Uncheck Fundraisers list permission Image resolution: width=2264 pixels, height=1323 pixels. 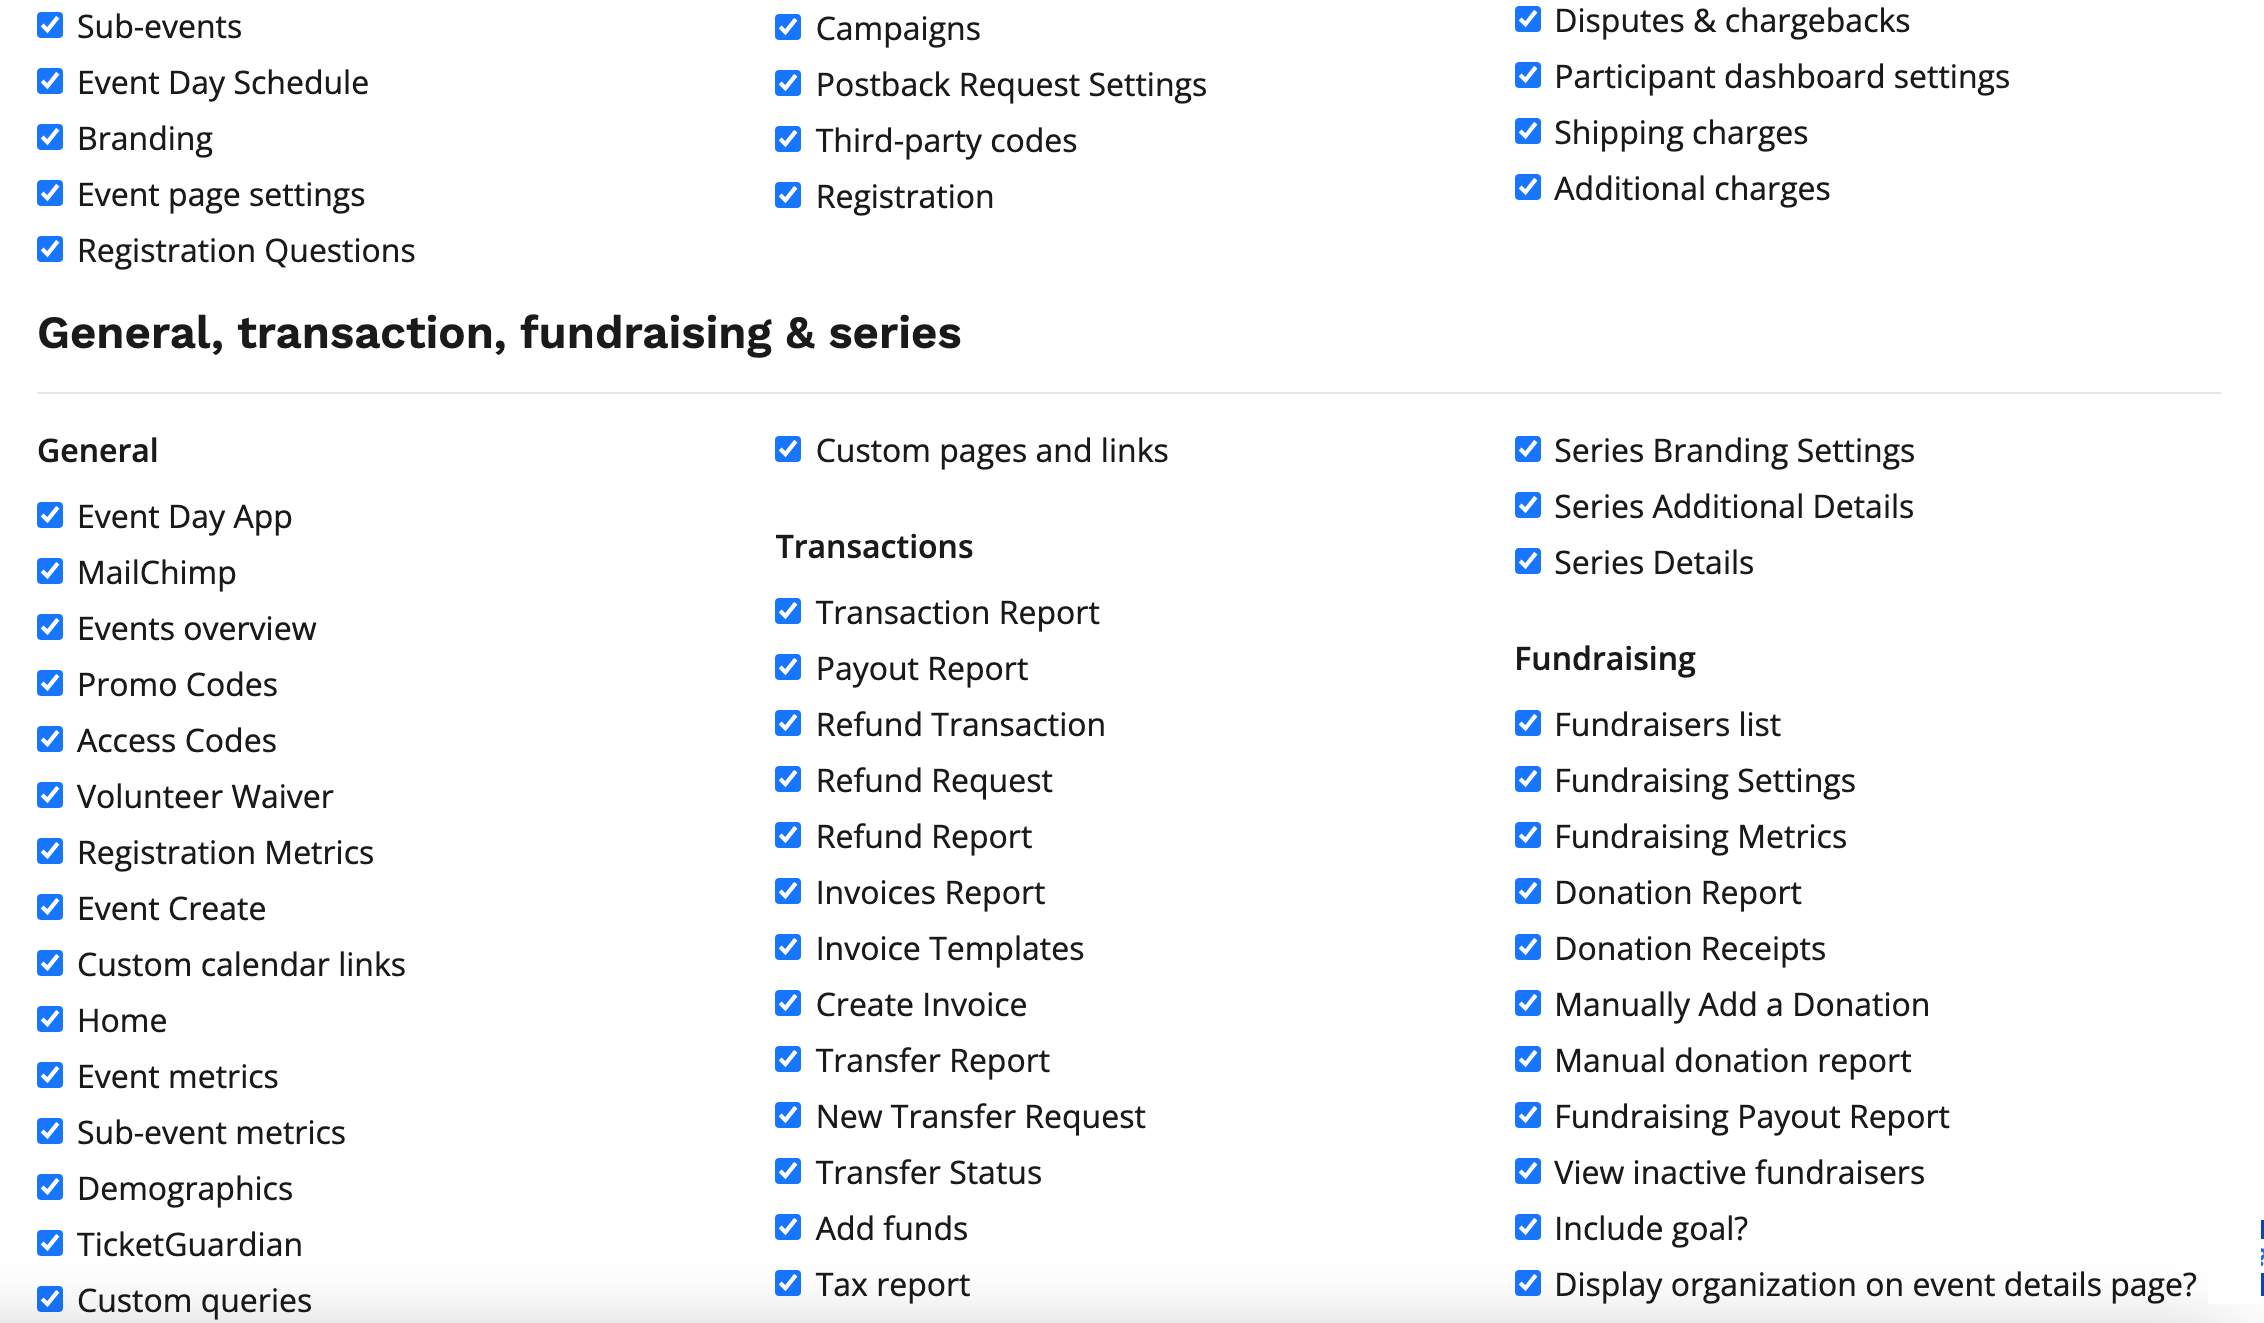tap(1528, 723)
